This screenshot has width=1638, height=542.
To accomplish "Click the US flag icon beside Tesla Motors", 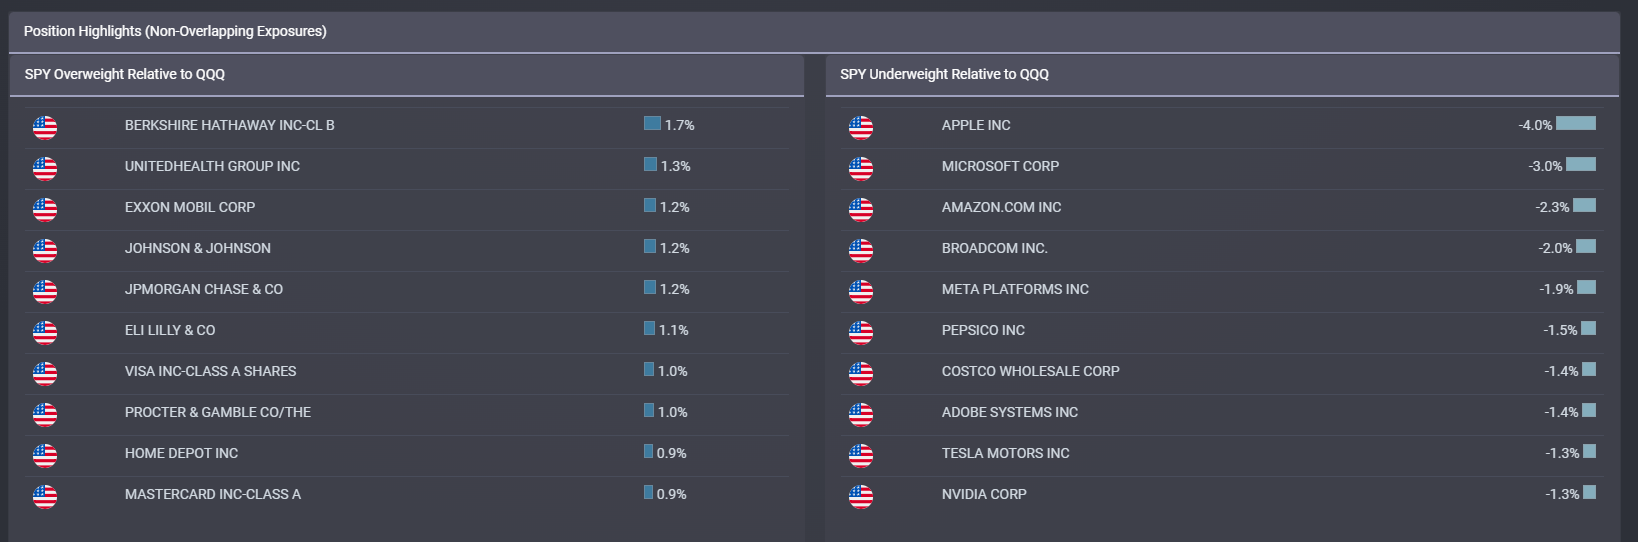I will (861, 456).
